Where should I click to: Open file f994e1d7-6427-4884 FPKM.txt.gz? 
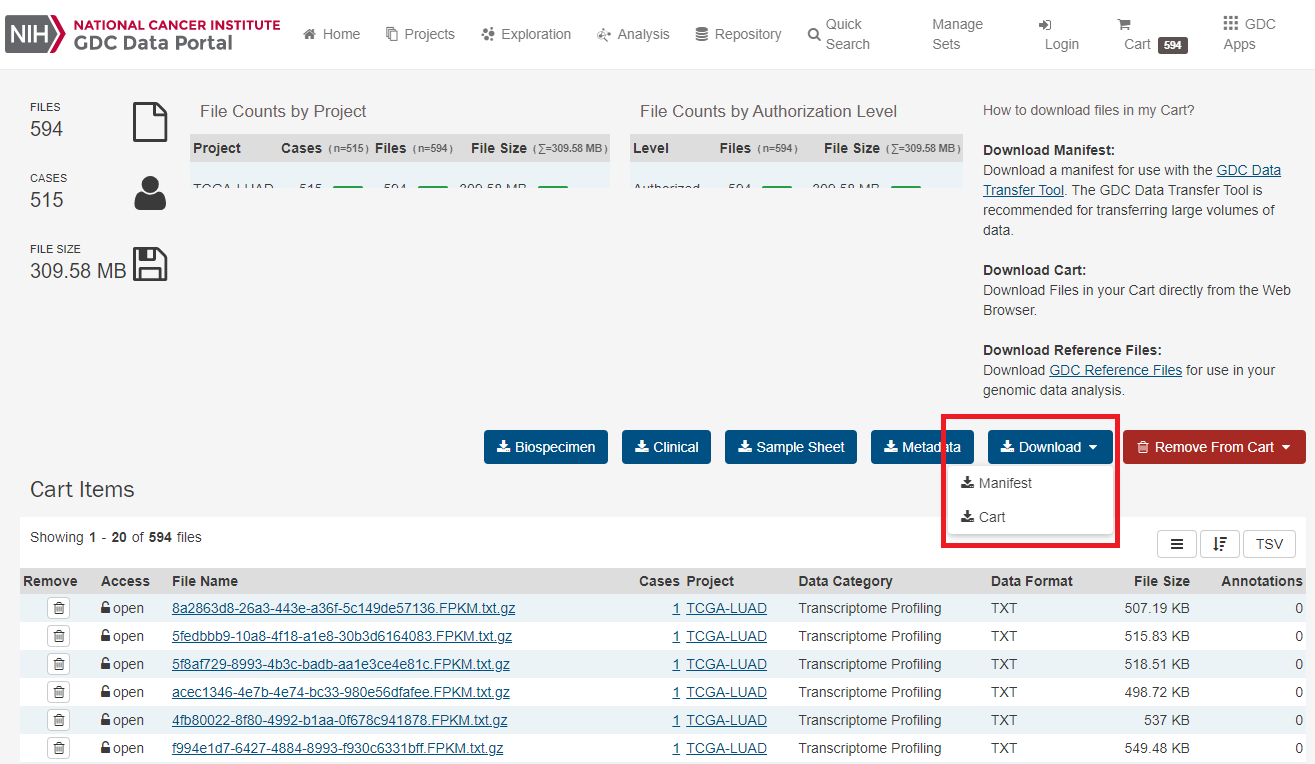[x=338, y=748]
